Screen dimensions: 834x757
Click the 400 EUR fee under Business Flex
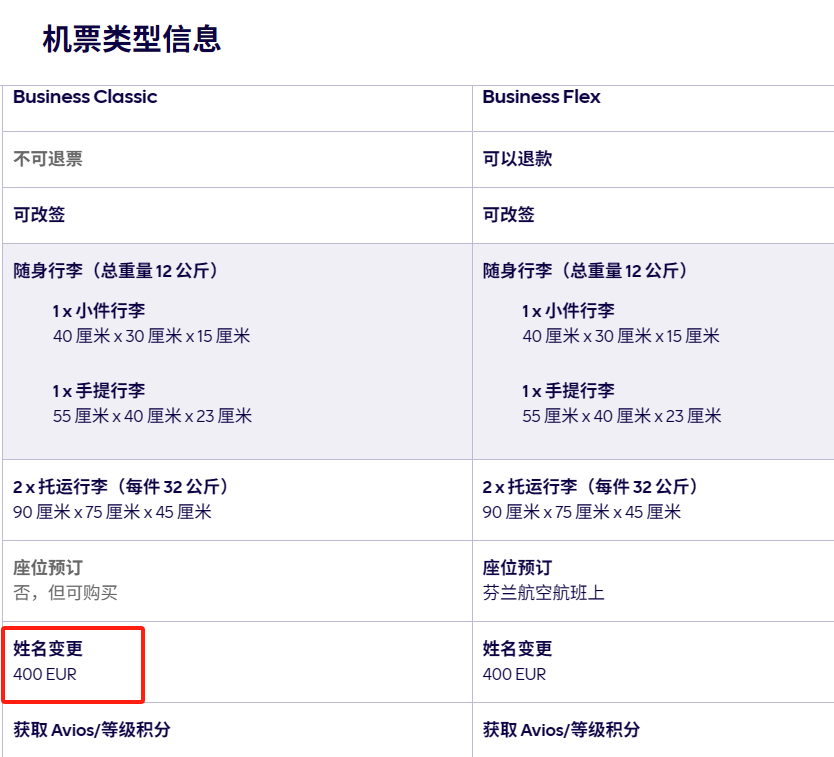point(514,674)
